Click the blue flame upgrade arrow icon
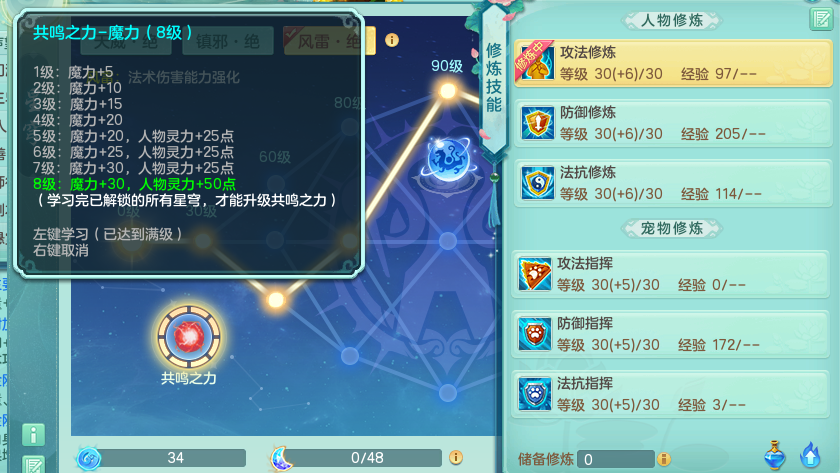 tap(810, 455)
